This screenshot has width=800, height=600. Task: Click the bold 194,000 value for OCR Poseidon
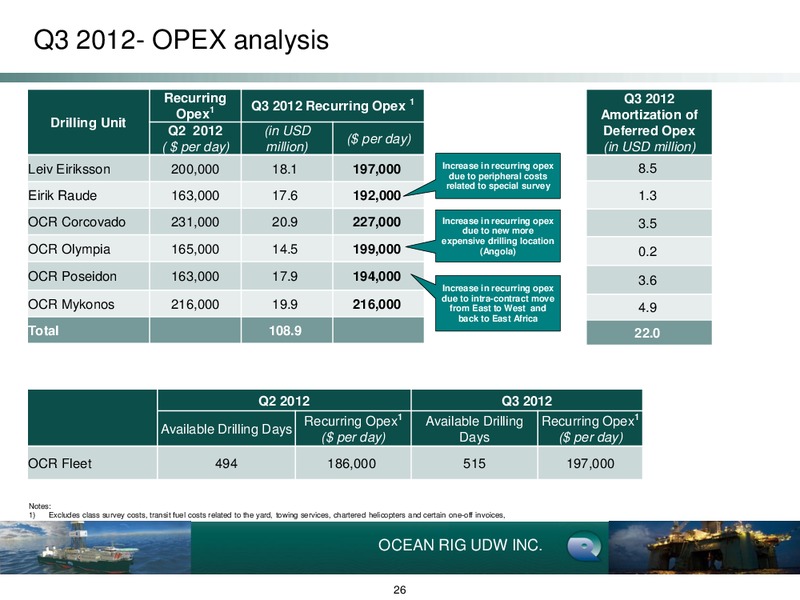point(377,276)
